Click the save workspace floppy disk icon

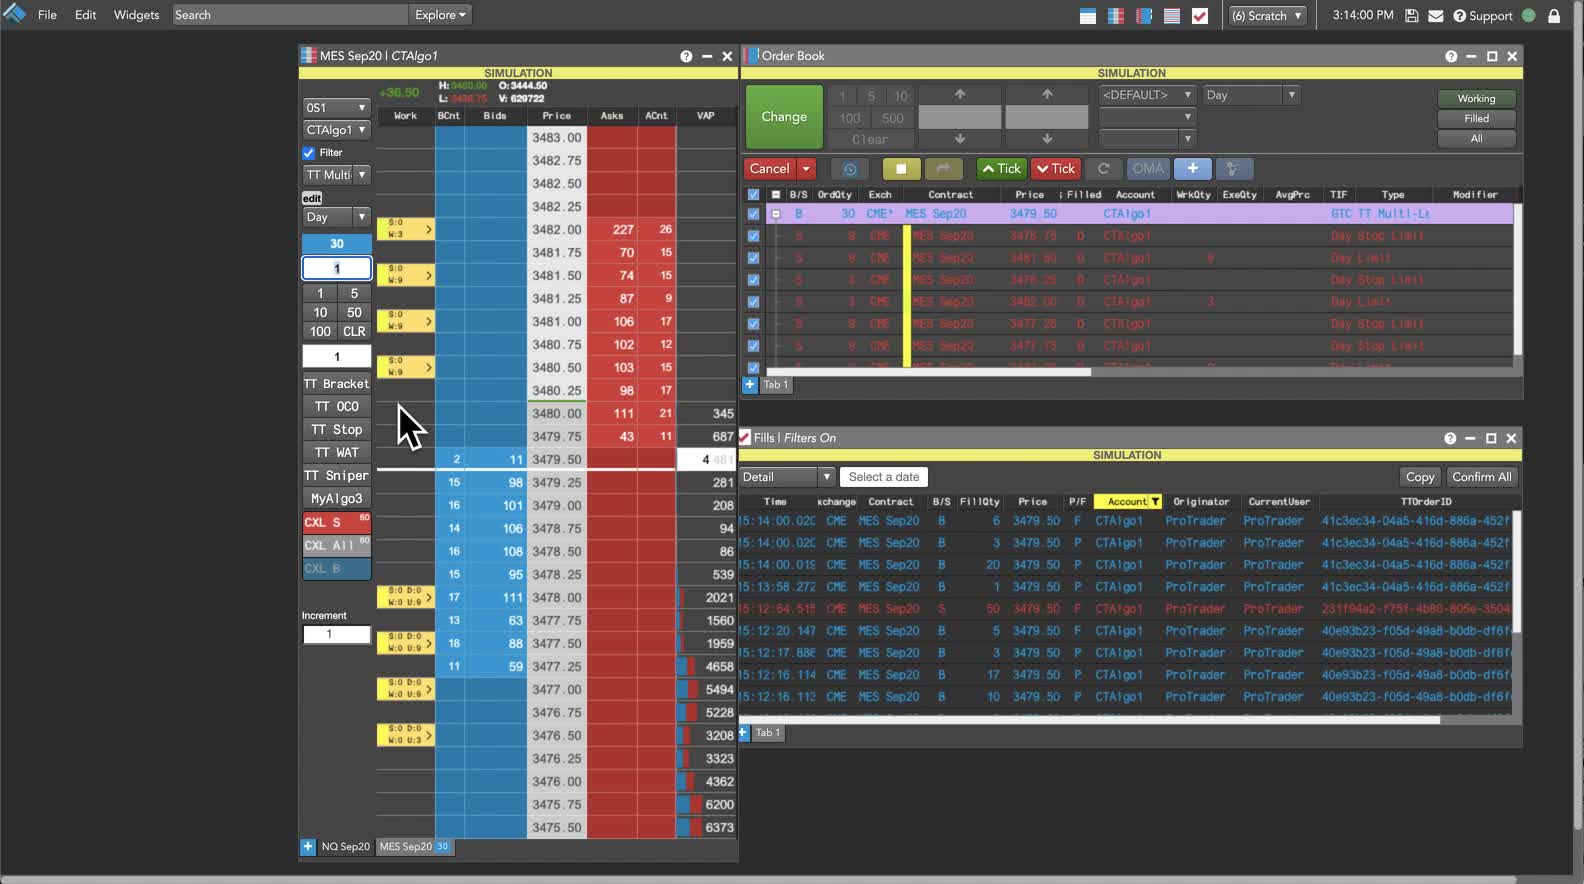pos(1412,16)
